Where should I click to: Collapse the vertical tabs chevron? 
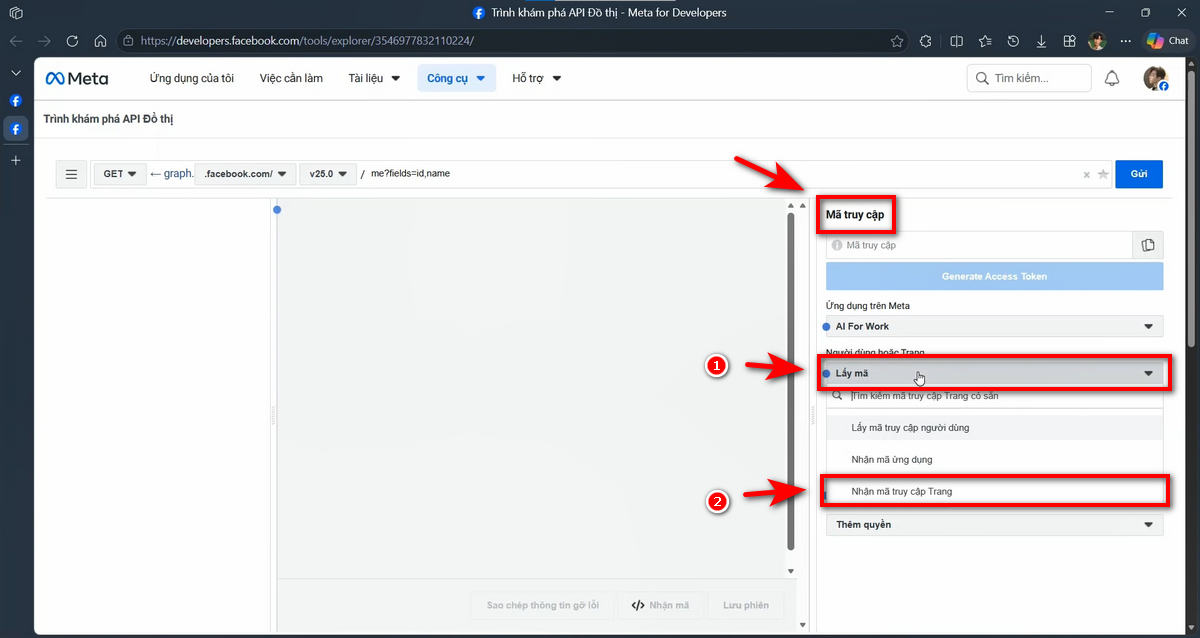pyautogui.click(x=15, y=73)
